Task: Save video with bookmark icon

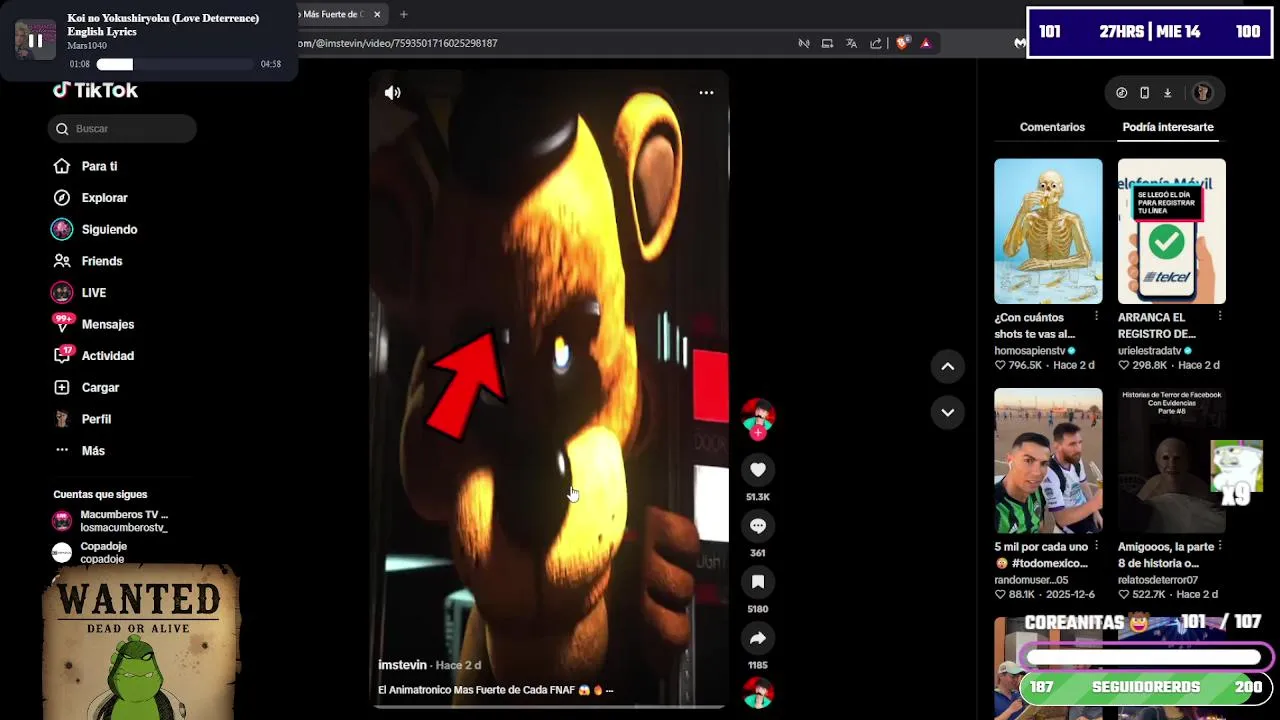Action: (758, 582)
